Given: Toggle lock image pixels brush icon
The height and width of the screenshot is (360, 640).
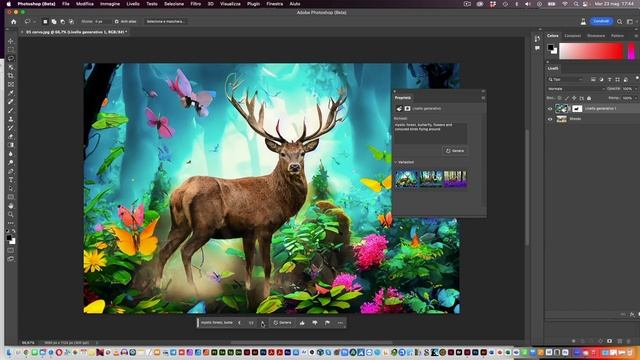Looking at the screenshot, I should (567, 98).
